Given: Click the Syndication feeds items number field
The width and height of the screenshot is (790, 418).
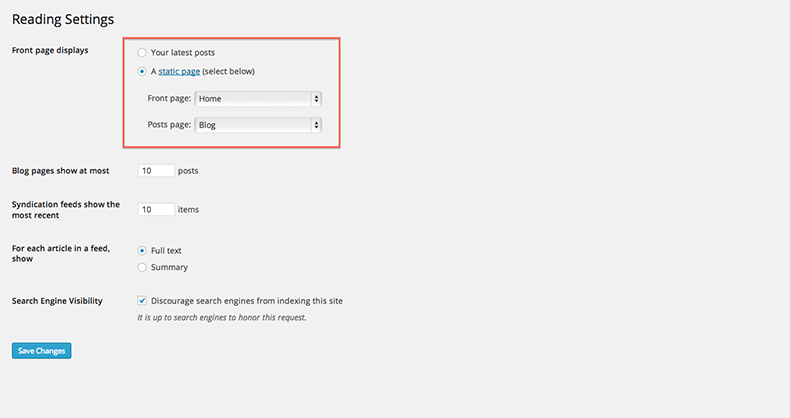Looking at the screenshot, I should [156, 209].
